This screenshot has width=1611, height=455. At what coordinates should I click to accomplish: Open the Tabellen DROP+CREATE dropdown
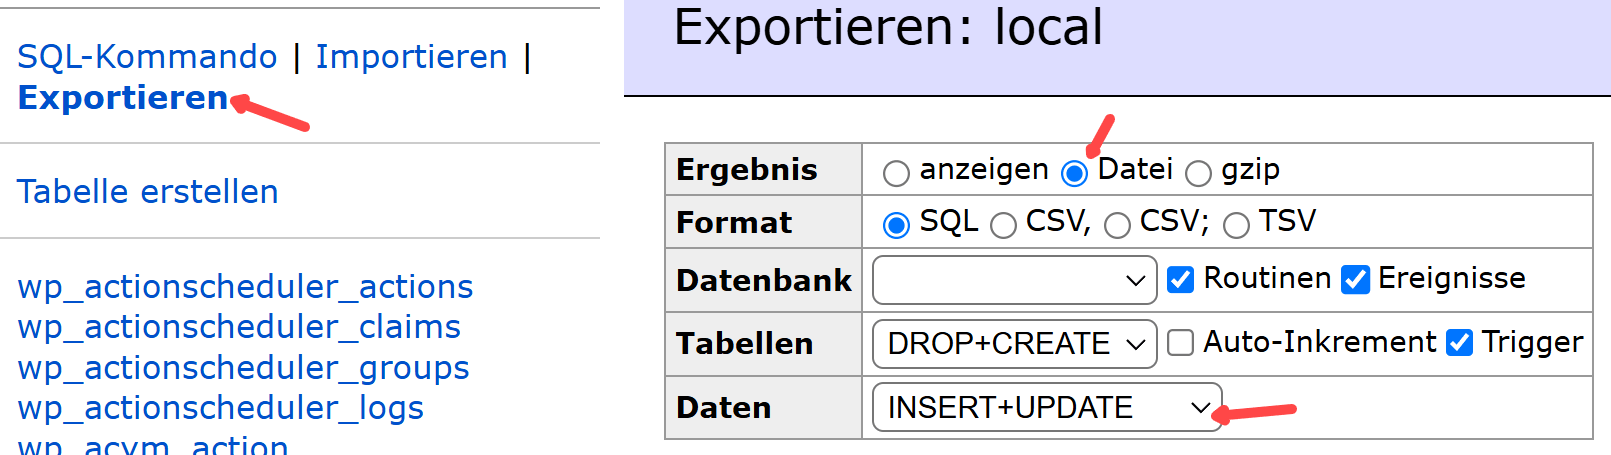(x=1014, y=344)
